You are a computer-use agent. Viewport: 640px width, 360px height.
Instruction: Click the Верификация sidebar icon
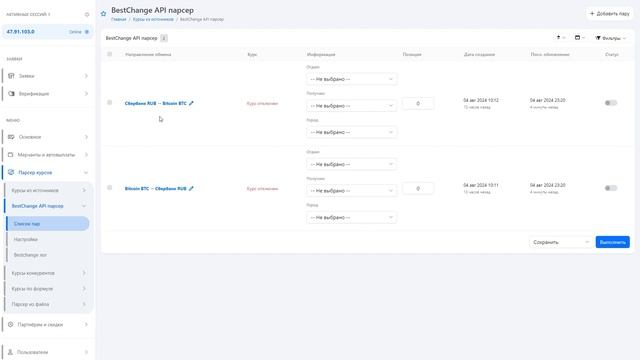click(11, 94)
